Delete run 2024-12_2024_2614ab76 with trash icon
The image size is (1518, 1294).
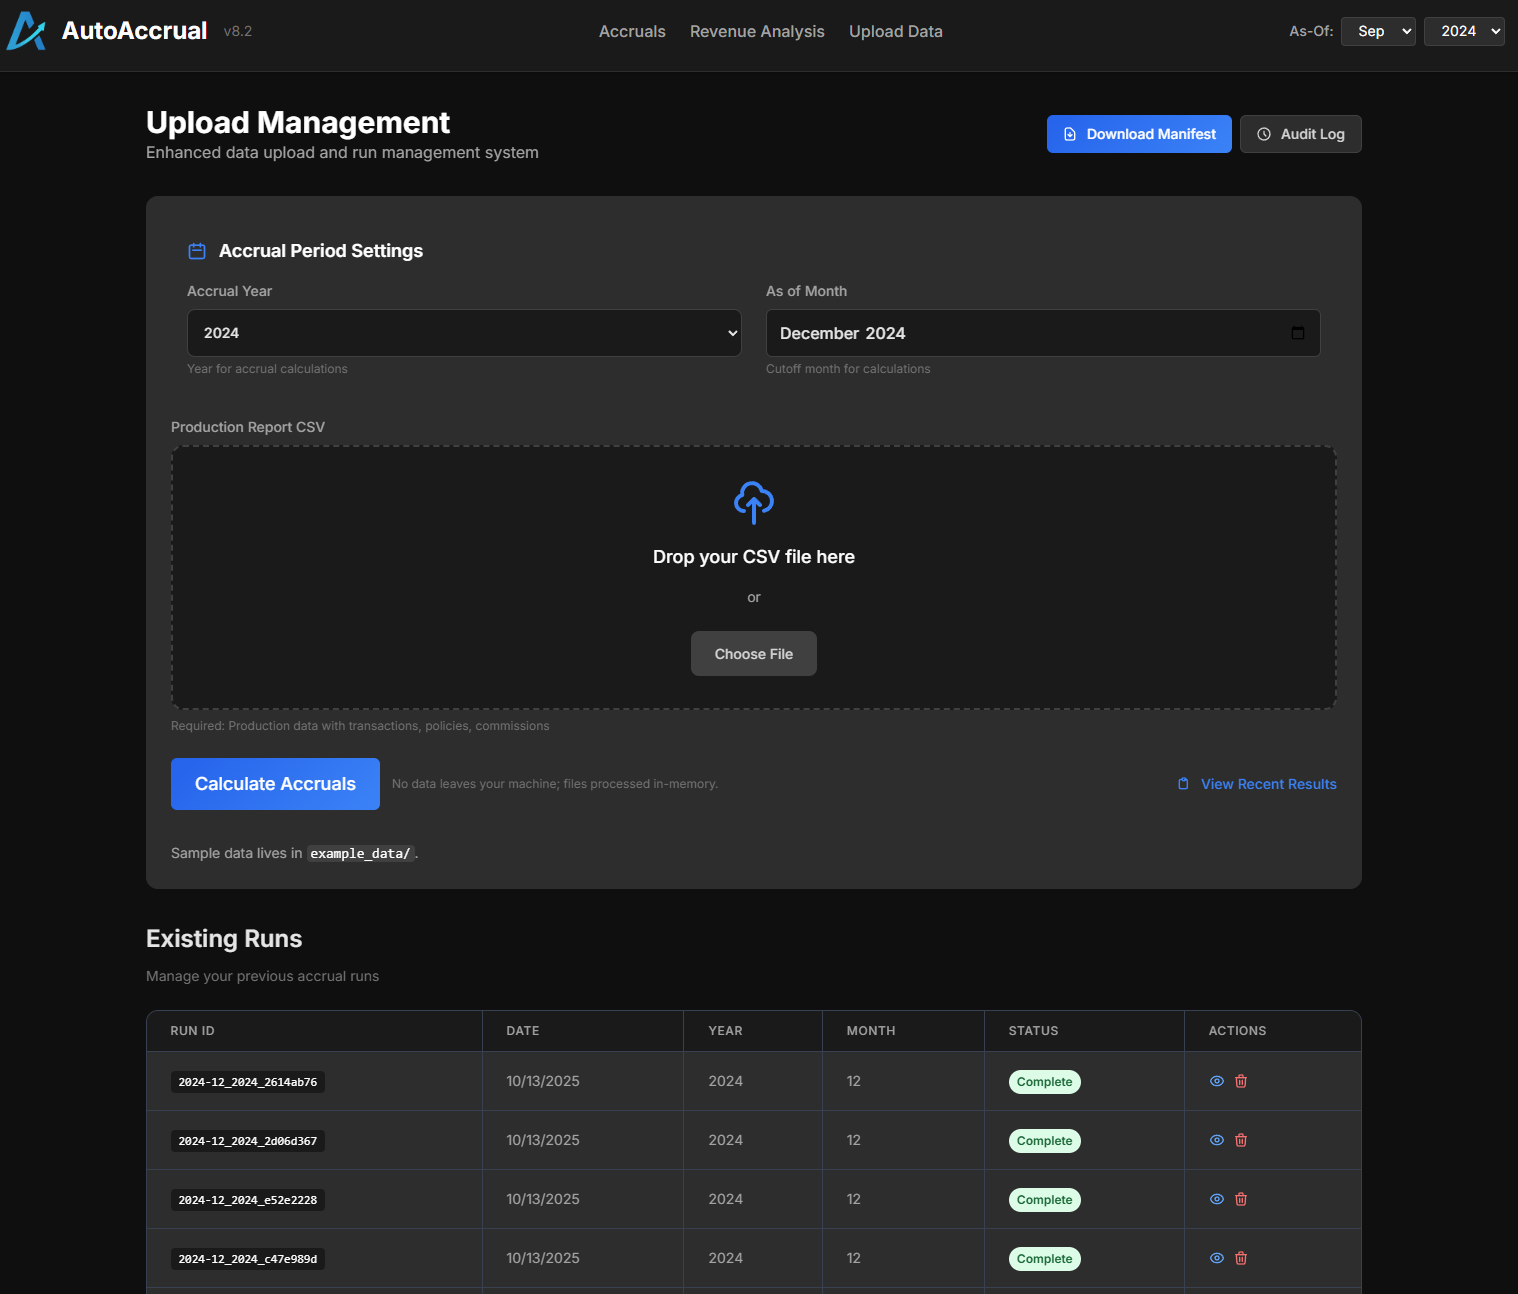(x=1241, y=1081)
